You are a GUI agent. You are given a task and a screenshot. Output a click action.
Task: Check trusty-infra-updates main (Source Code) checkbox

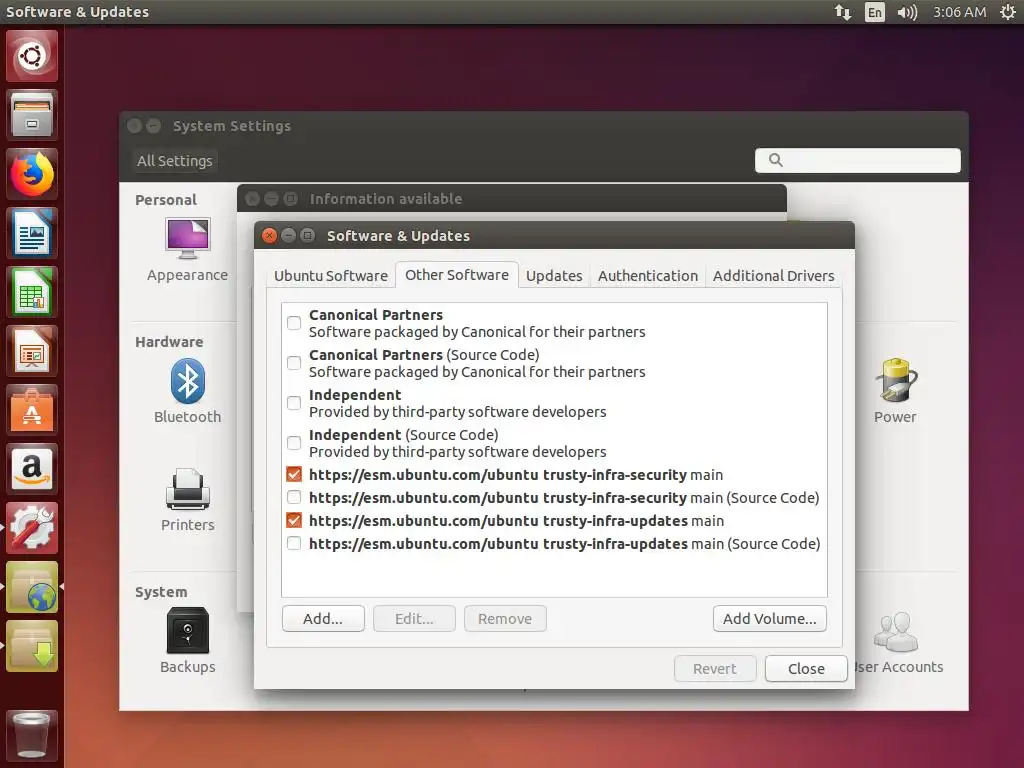click(x=294, y=543)
